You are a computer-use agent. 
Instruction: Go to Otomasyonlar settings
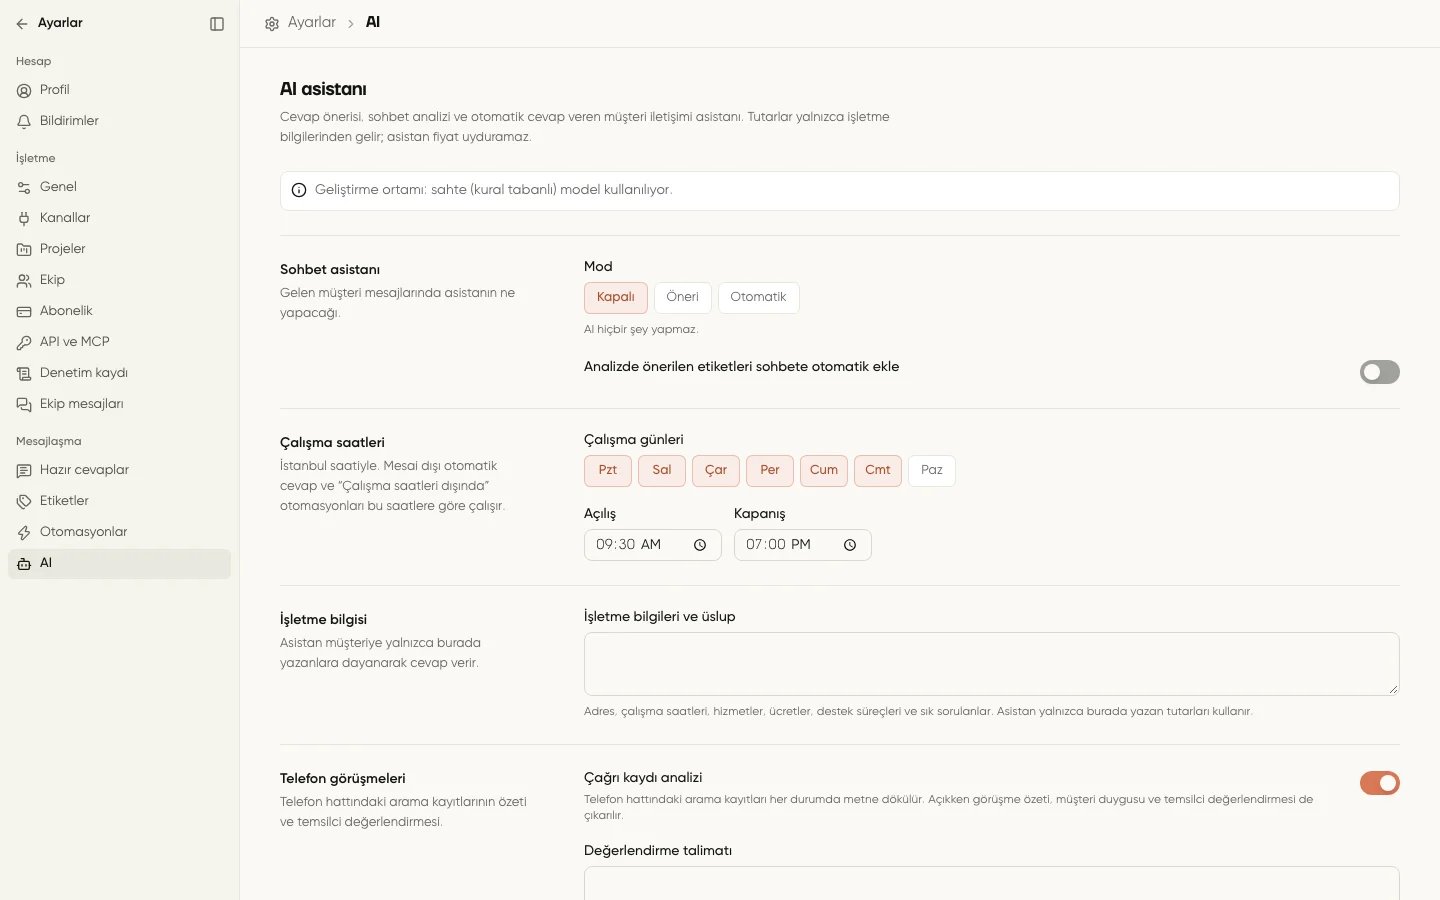coord(119,532)
